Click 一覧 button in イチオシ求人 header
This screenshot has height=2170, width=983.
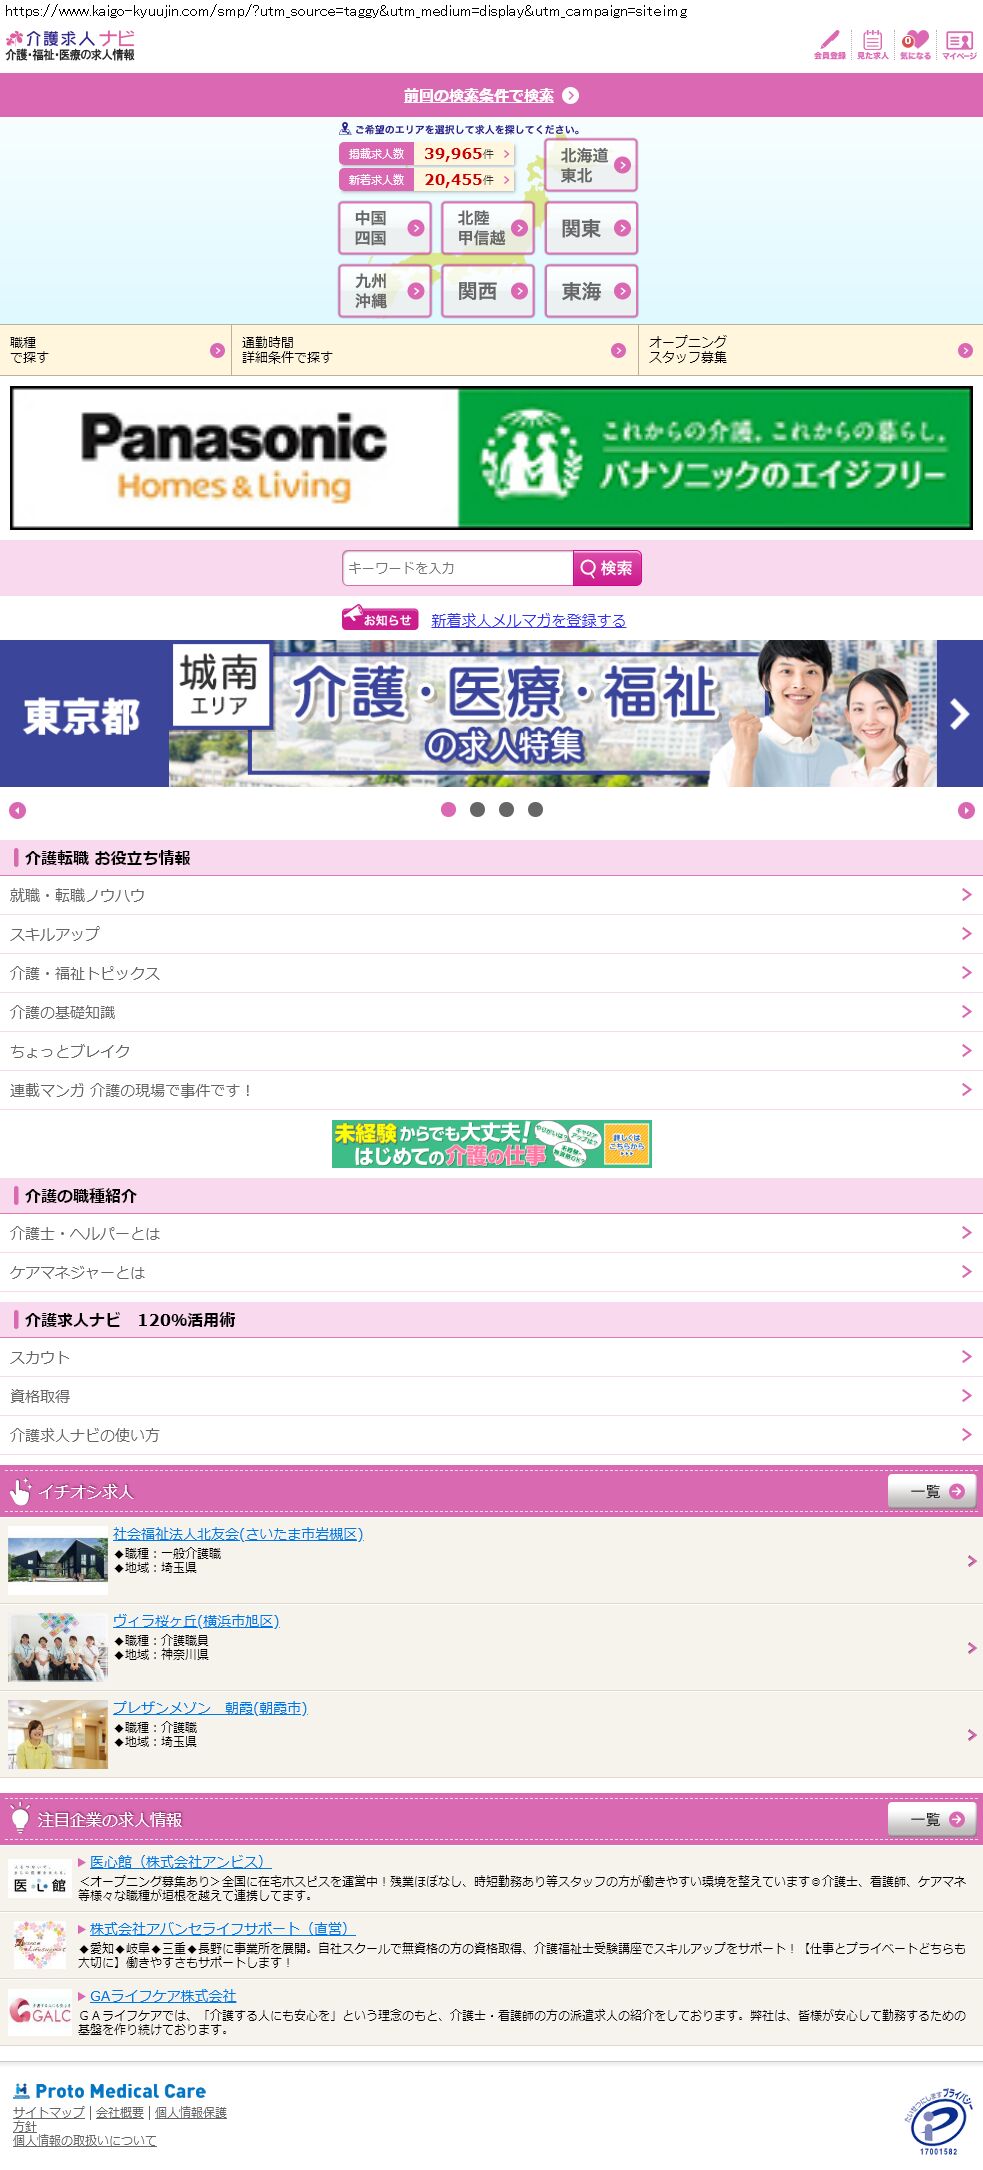[x=932, y=1491]
